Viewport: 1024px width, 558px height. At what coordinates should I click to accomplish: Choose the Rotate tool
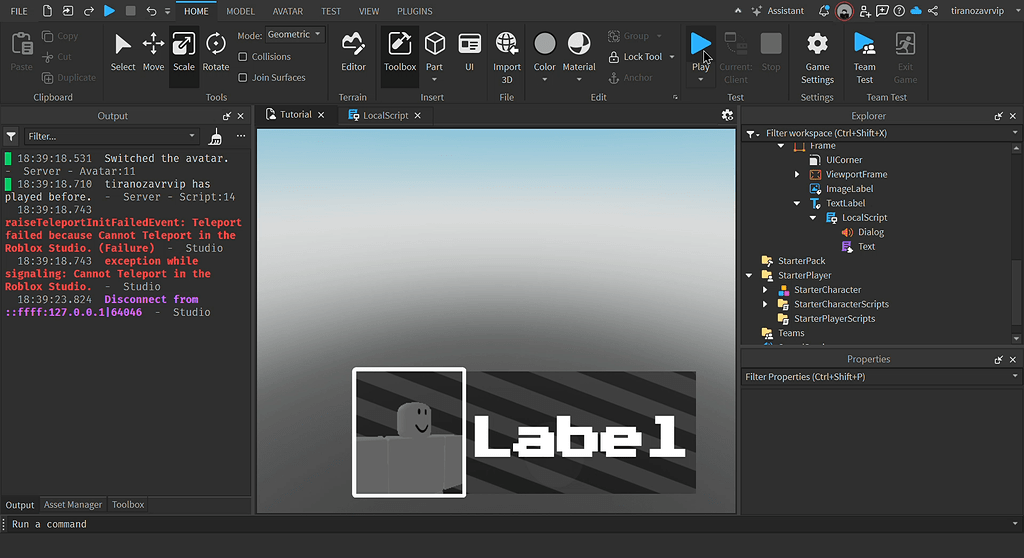pos(216,51)
